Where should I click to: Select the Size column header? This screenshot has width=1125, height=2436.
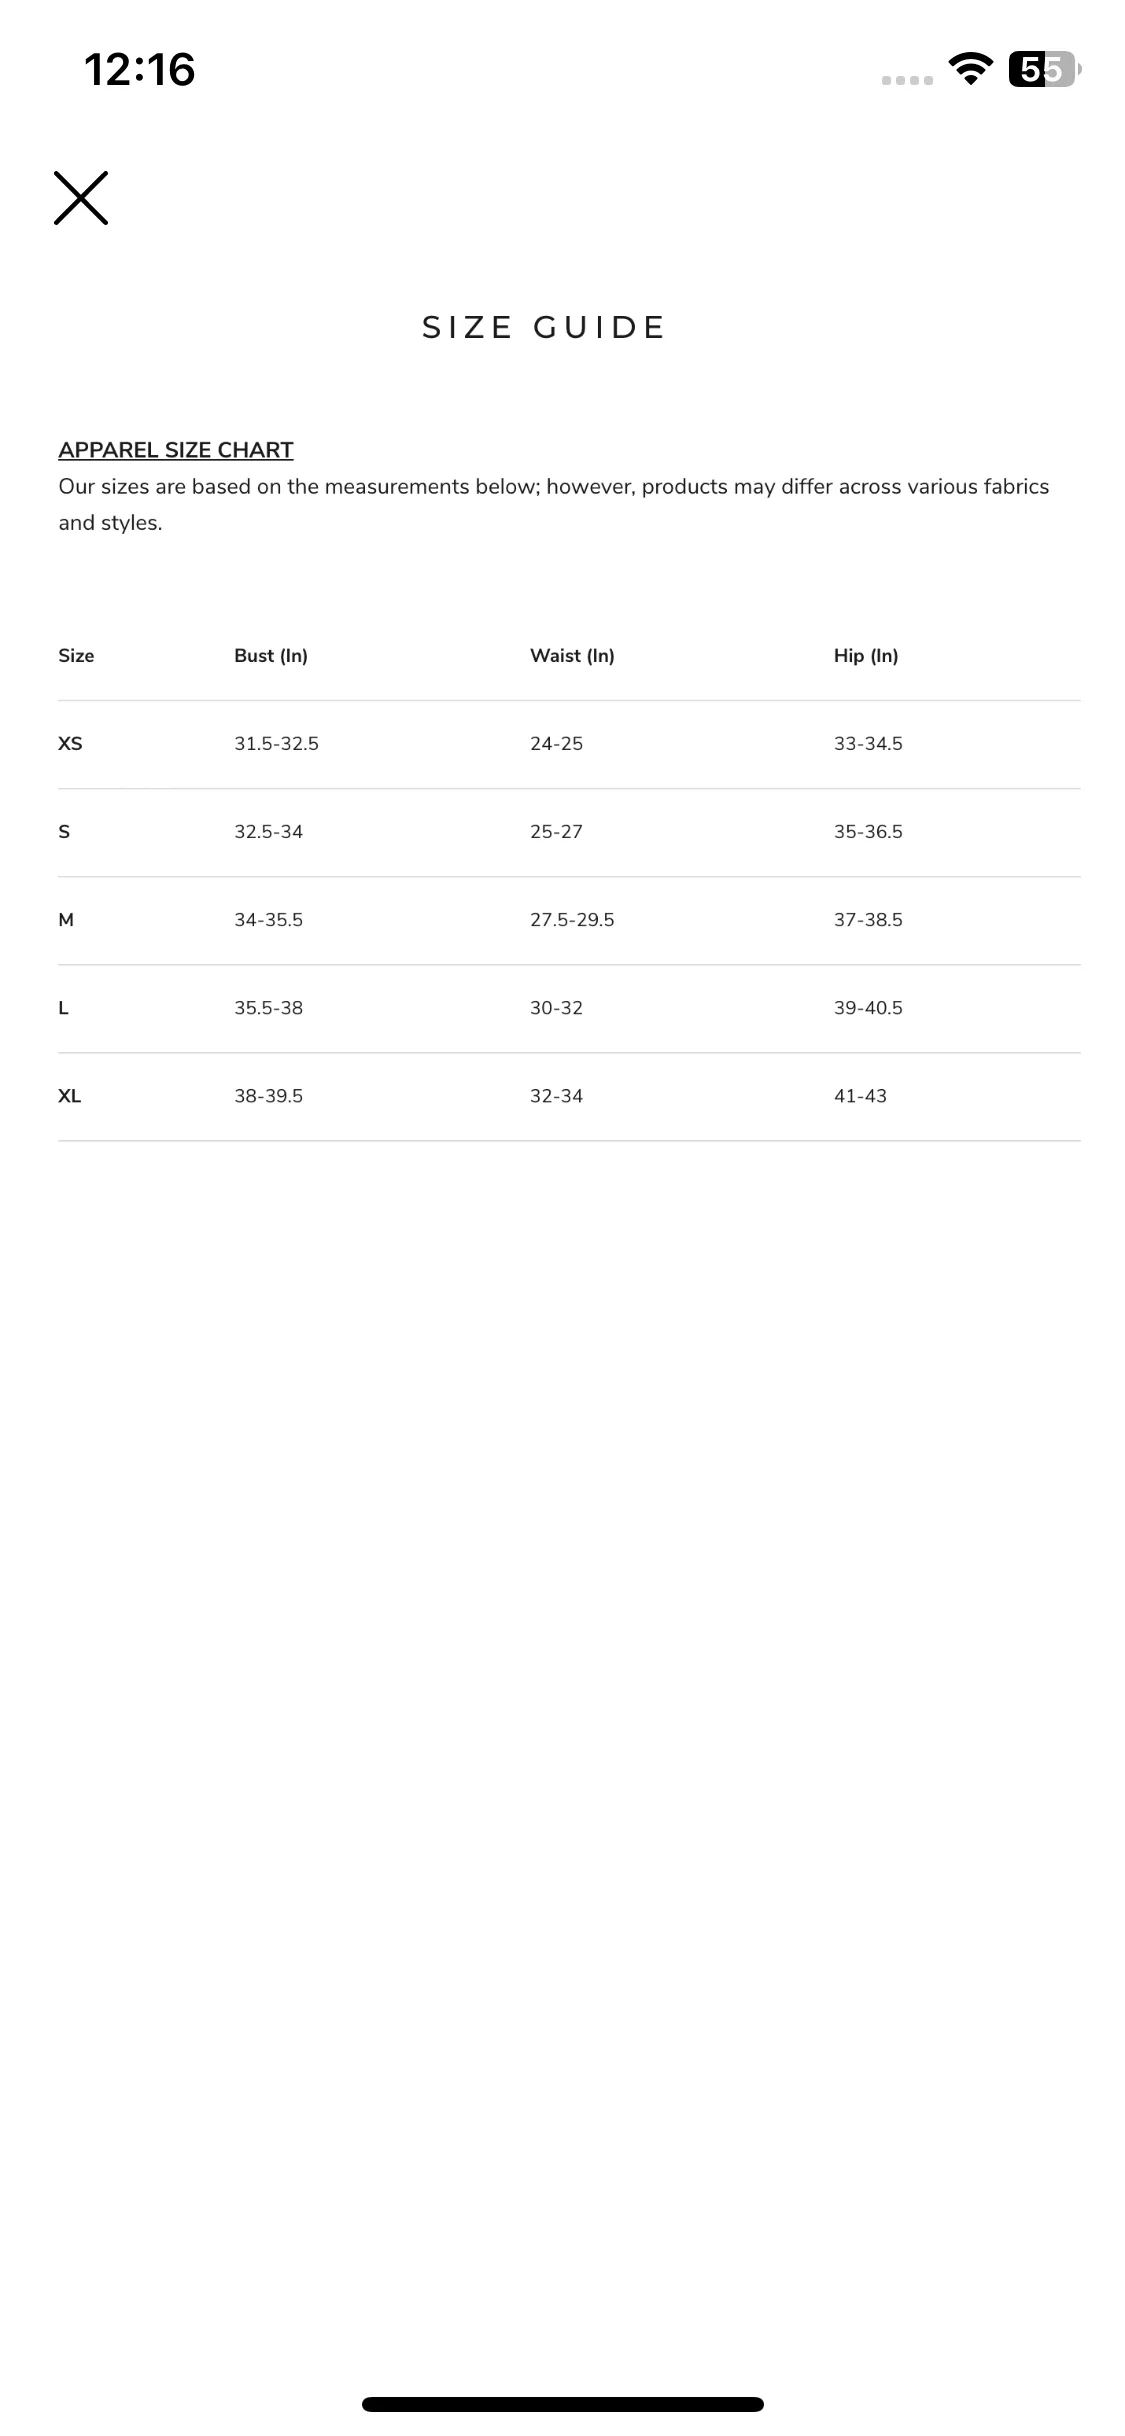pos(76,656)
